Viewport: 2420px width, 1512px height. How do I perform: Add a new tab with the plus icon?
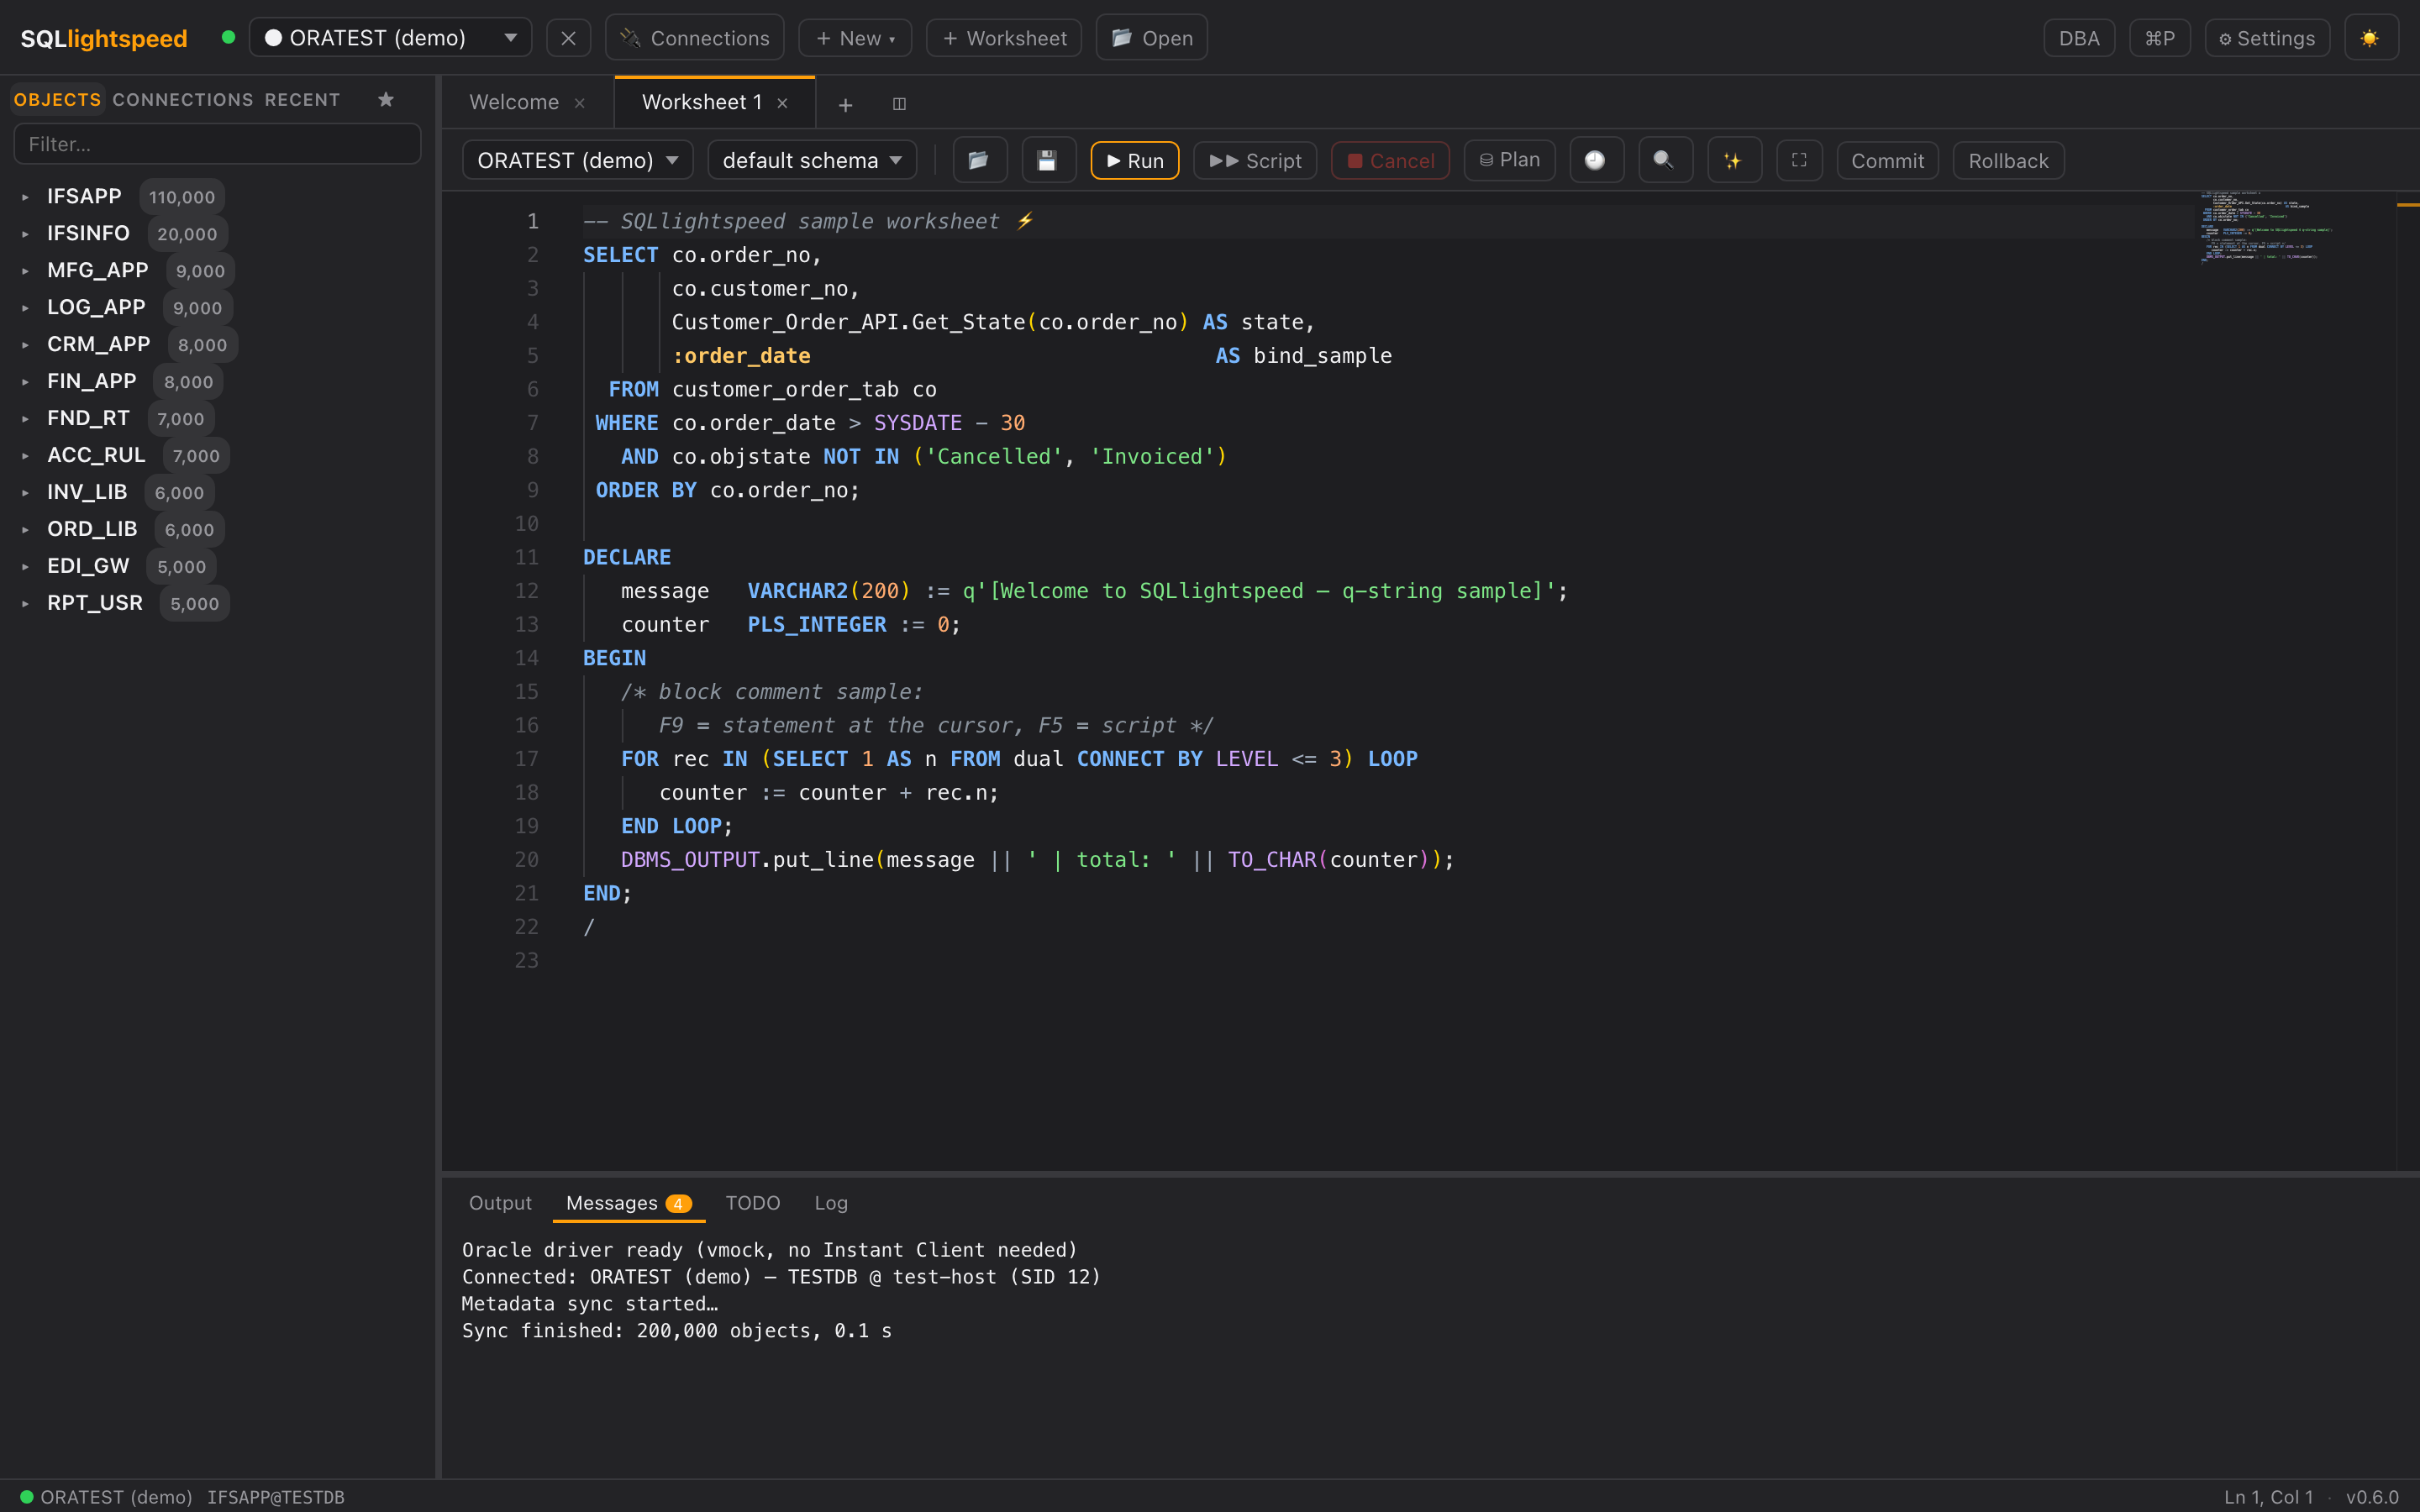(x=845, y=104)
